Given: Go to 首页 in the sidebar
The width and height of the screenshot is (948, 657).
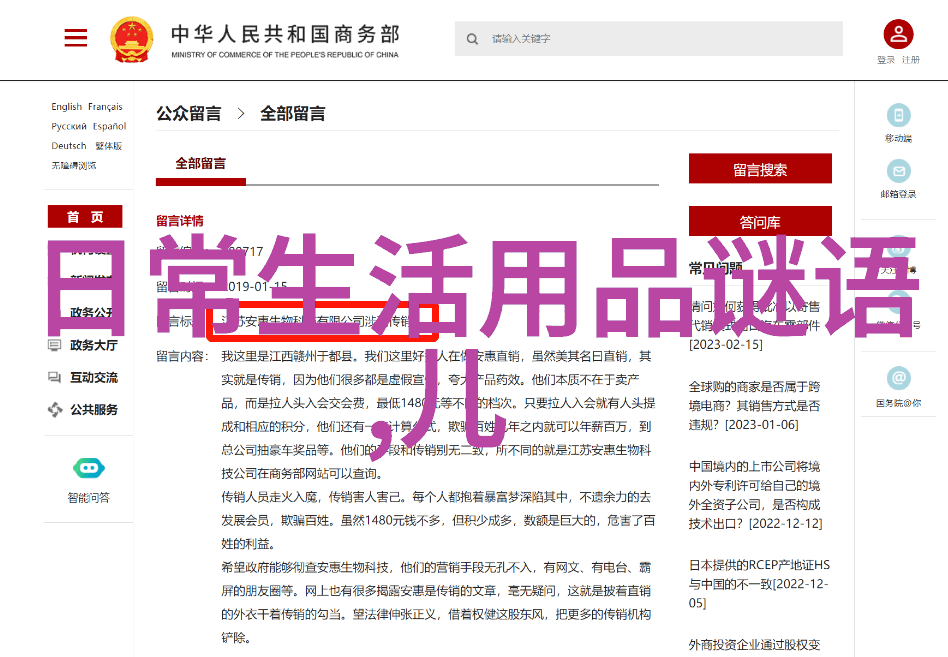Looking at the screenshot, I should pos(84,217).
